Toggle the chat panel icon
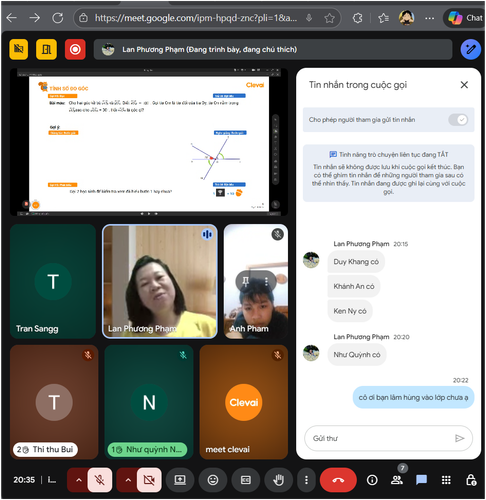486x500 pixels. click(x=421, y=480)
